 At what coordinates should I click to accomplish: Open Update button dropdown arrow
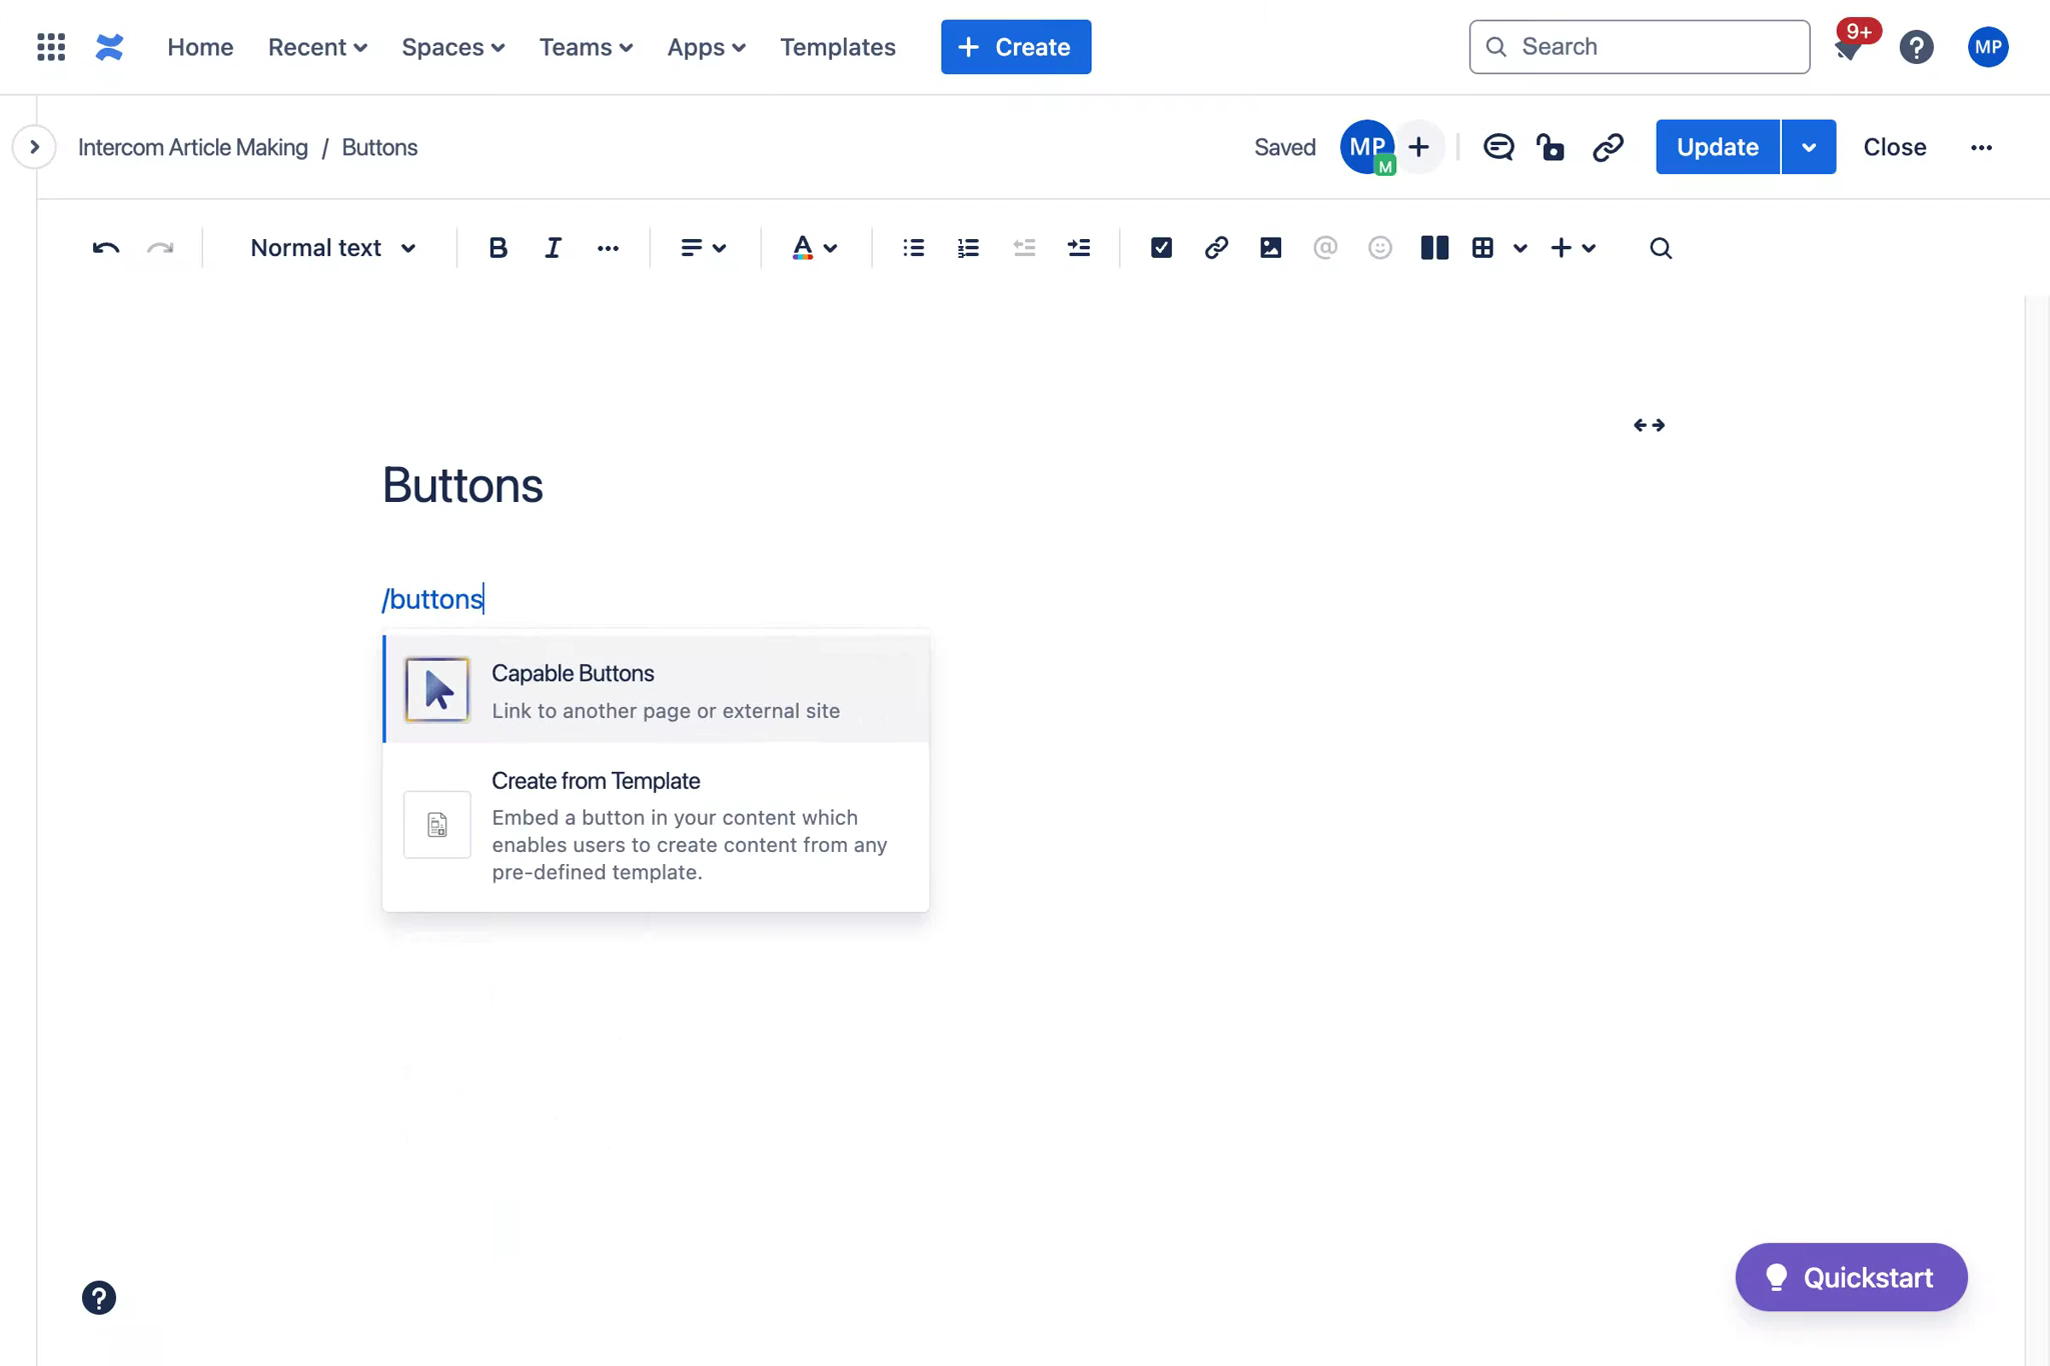(x=1809, y=147)
